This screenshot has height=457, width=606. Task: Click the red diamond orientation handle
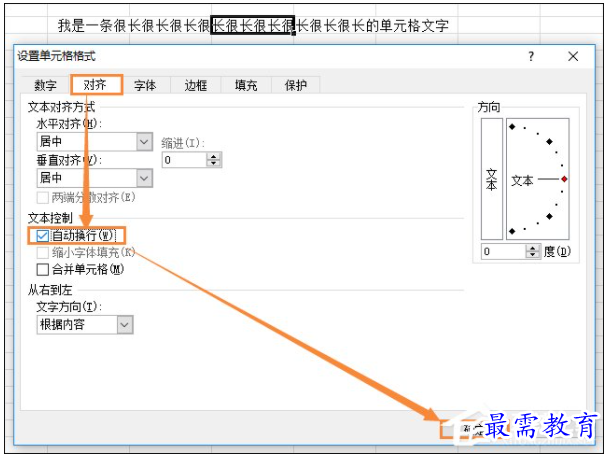point(564,179)
